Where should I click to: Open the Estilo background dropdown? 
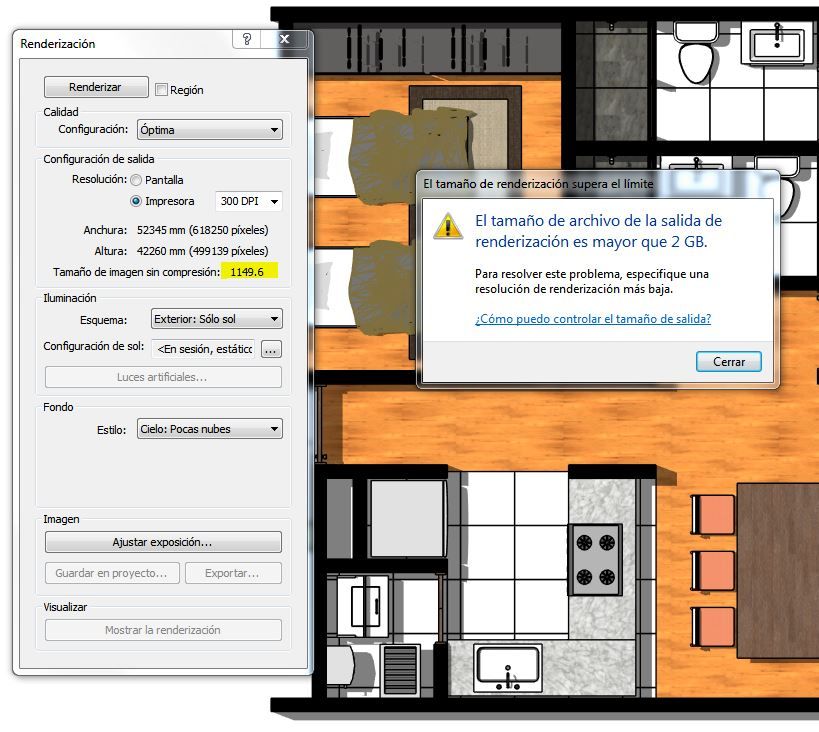click(209, 429)
